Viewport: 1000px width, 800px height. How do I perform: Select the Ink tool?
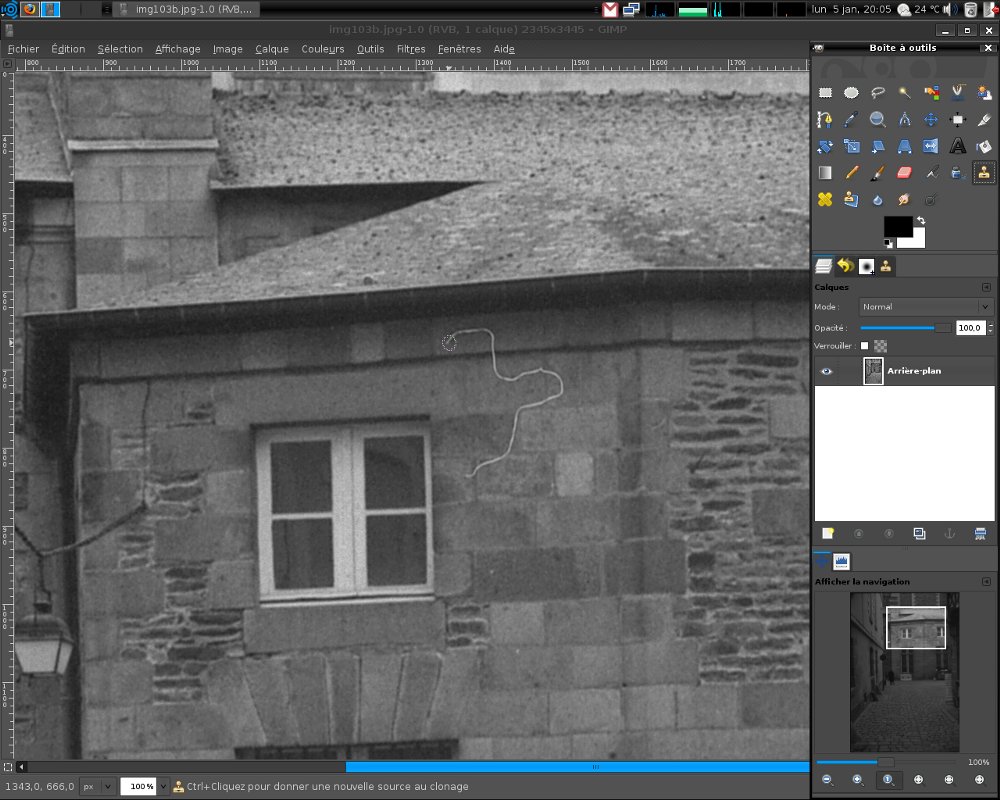957,173
